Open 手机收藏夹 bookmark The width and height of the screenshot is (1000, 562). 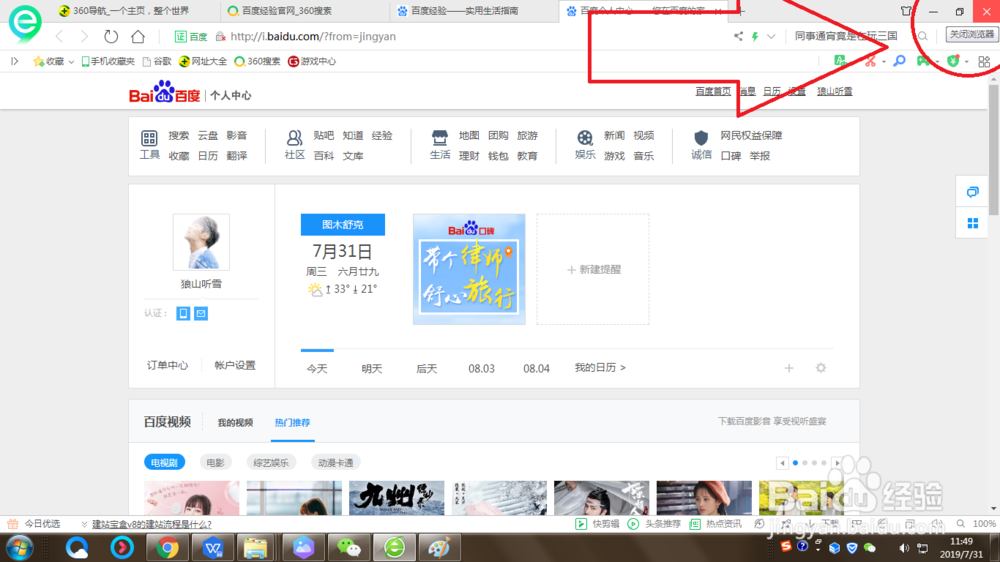coord(108,61)
